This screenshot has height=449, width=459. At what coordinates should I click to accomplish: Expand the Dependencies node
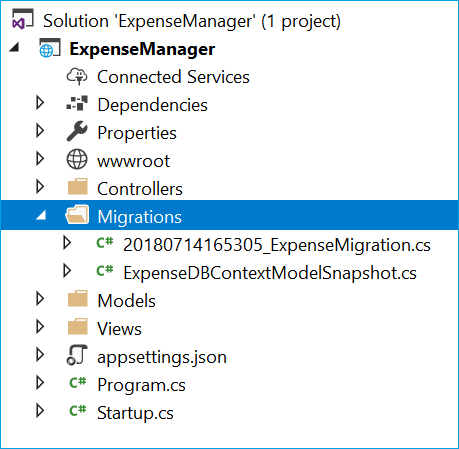[x=40, y=103]
